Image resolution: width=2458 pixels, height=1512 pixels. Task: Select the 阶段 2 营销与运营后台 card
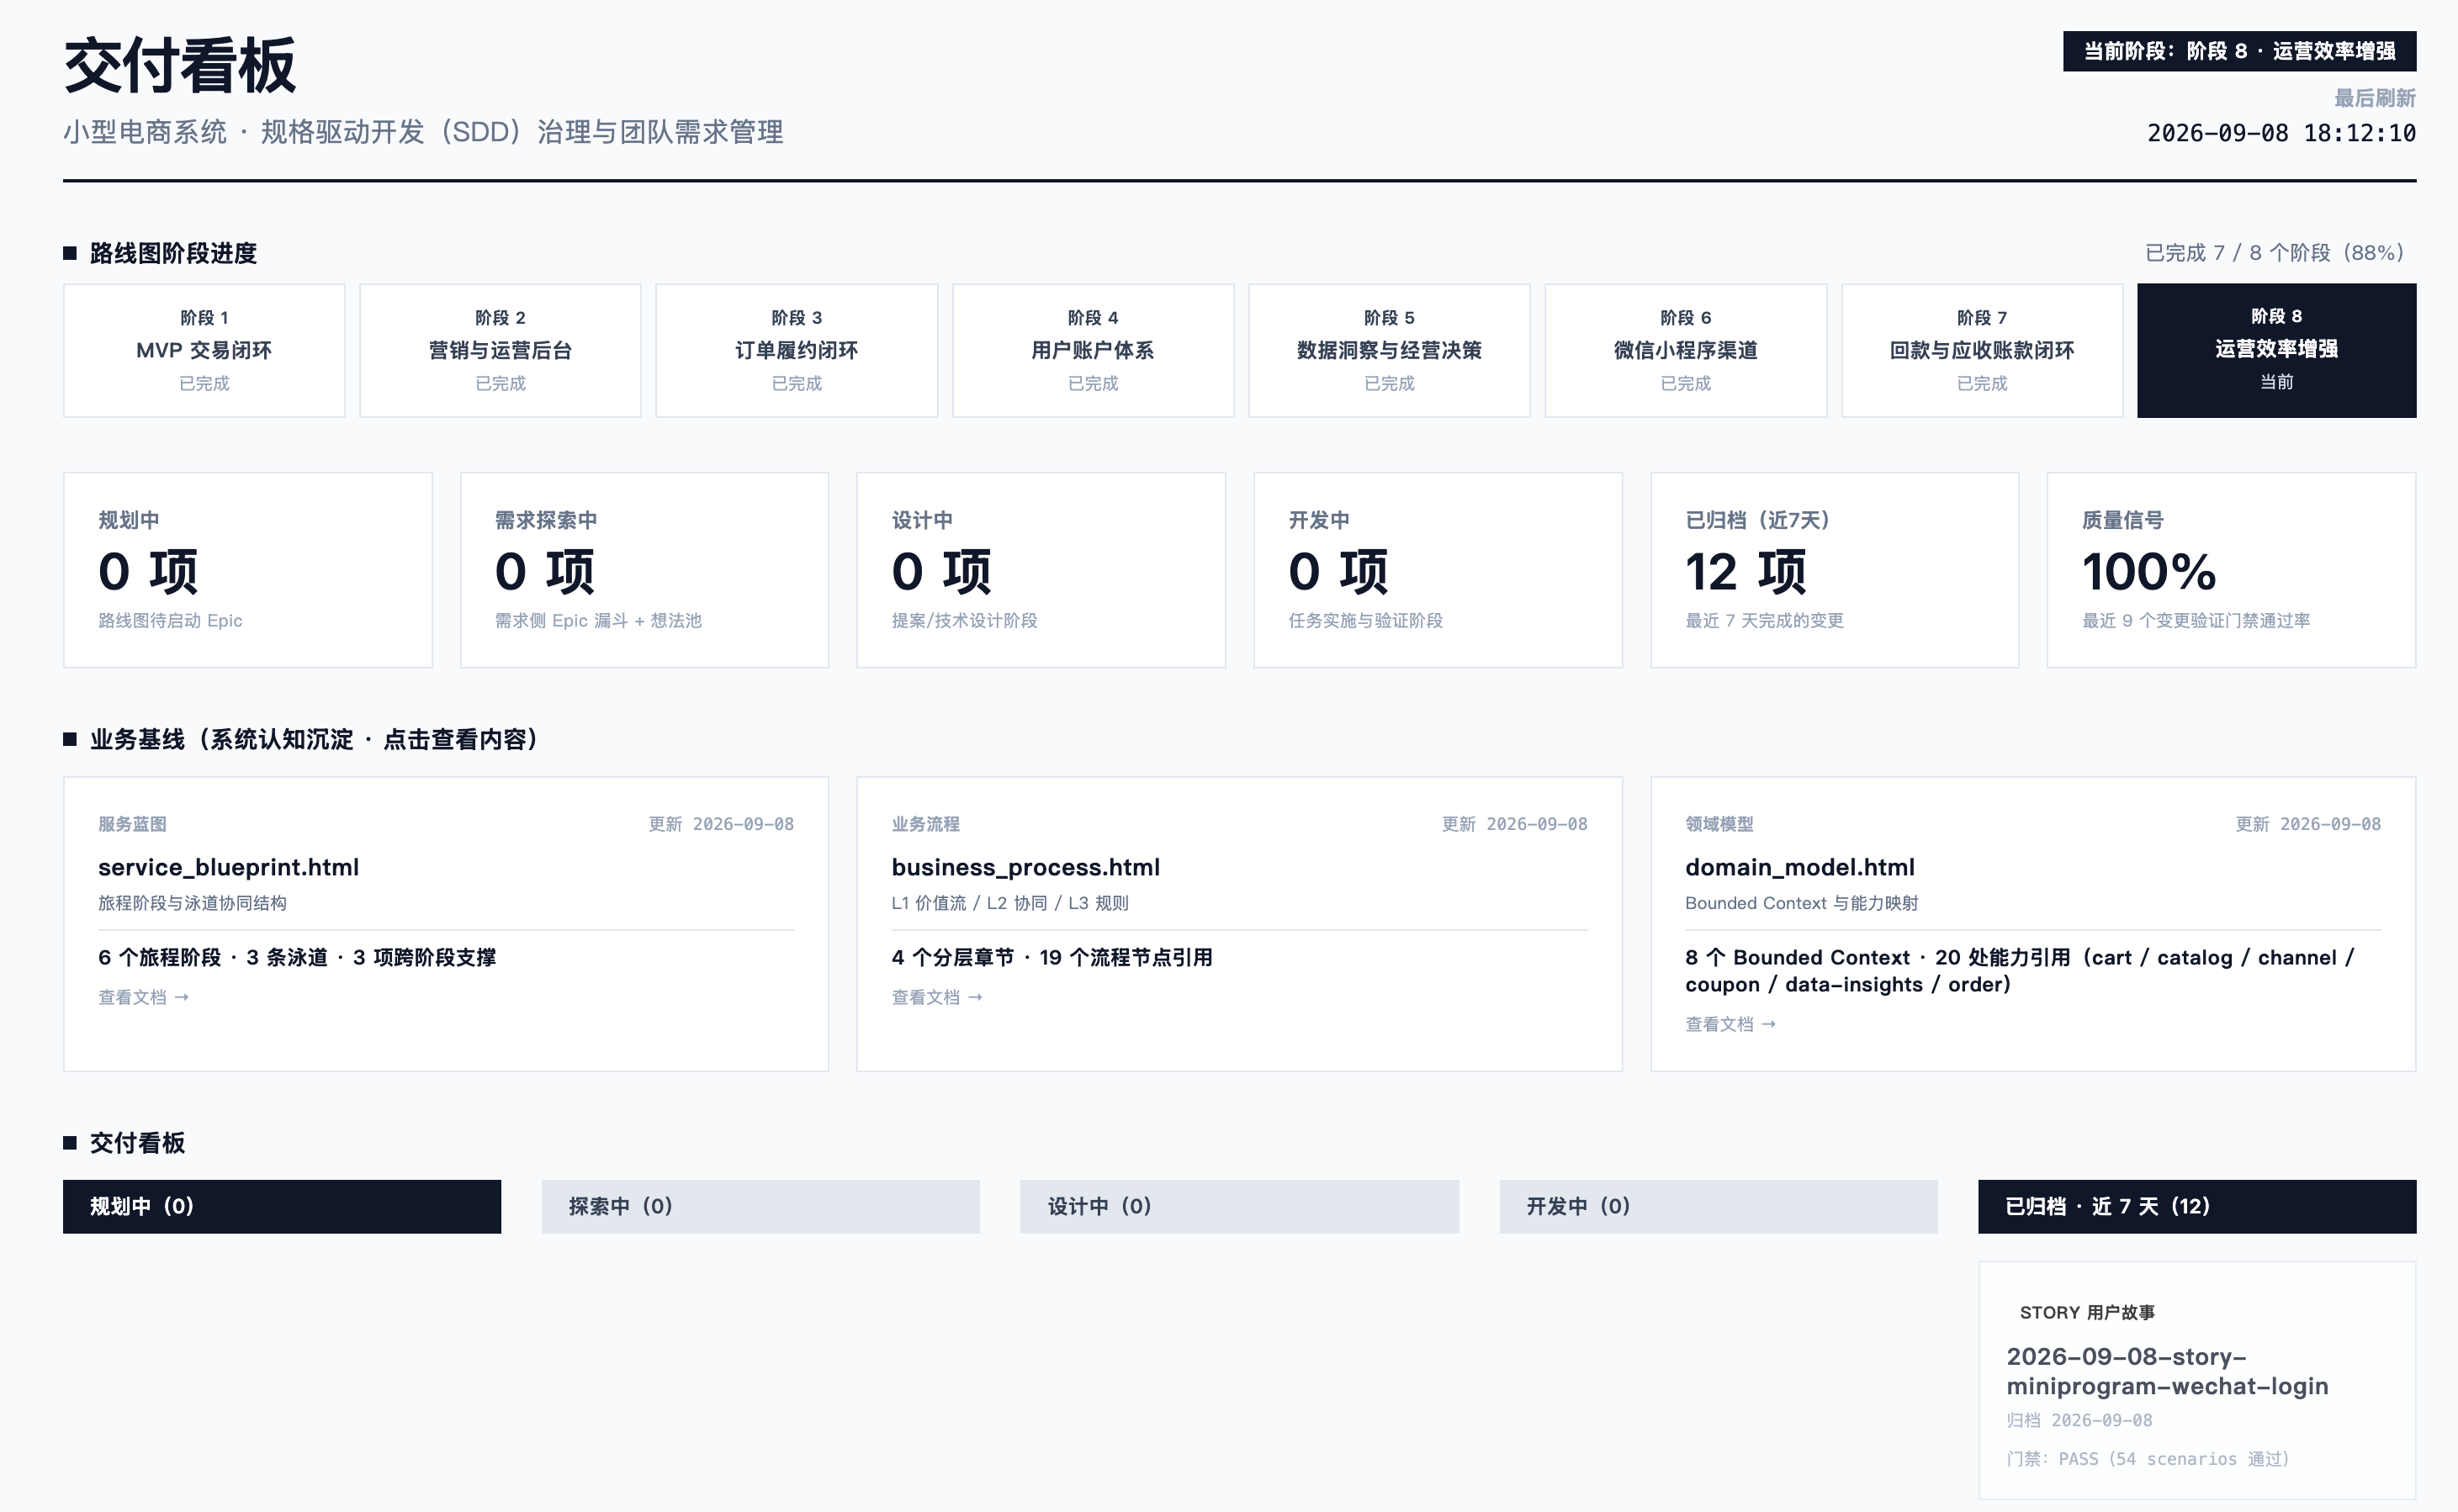(500, 350)
